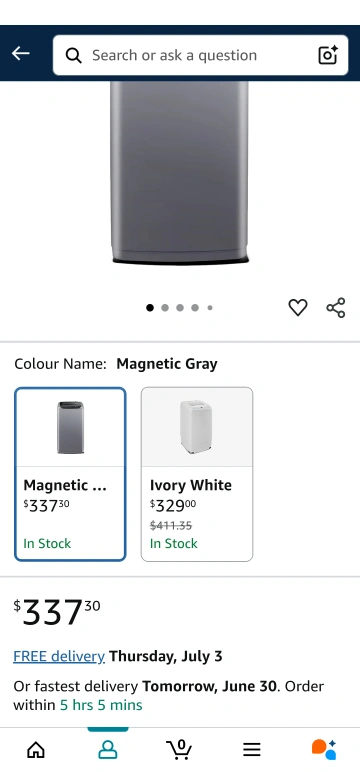Tap the back arrow icon
The width and height of the screenshot is (360, 772).
[x=21, y=54]
